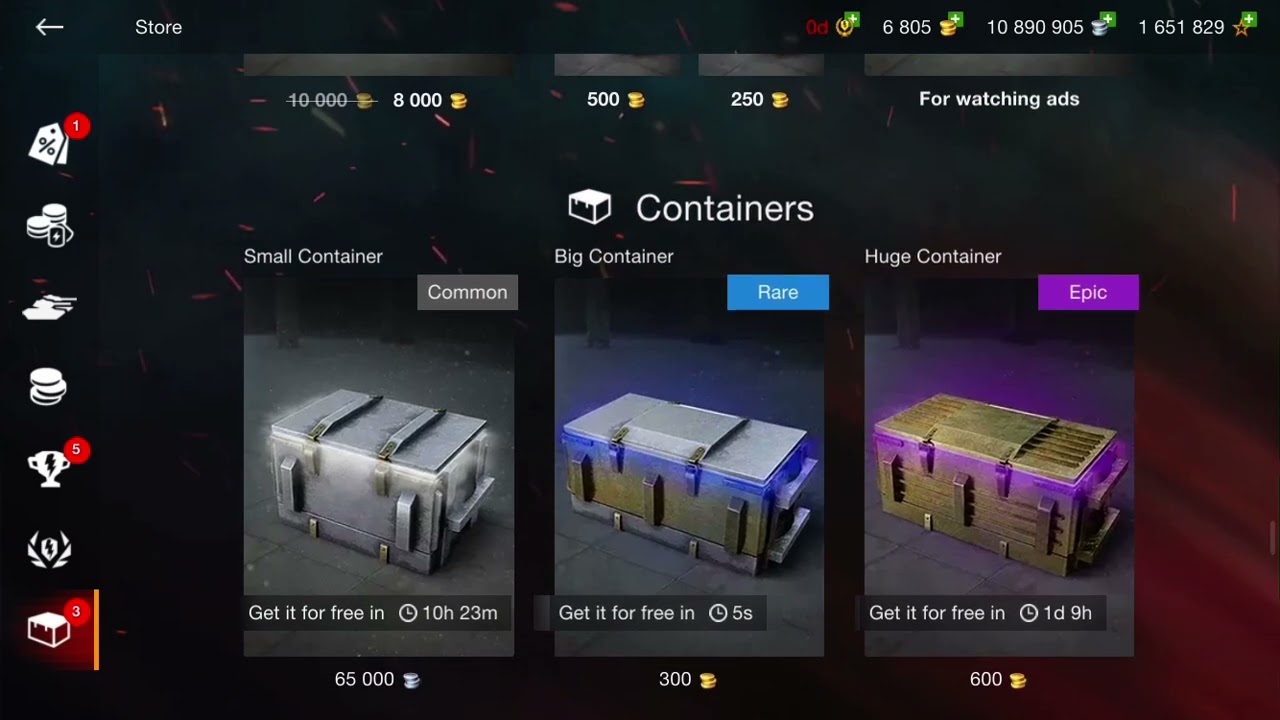
Task: Open the gold and premium bundles section
Action: [x=49, y=225]
